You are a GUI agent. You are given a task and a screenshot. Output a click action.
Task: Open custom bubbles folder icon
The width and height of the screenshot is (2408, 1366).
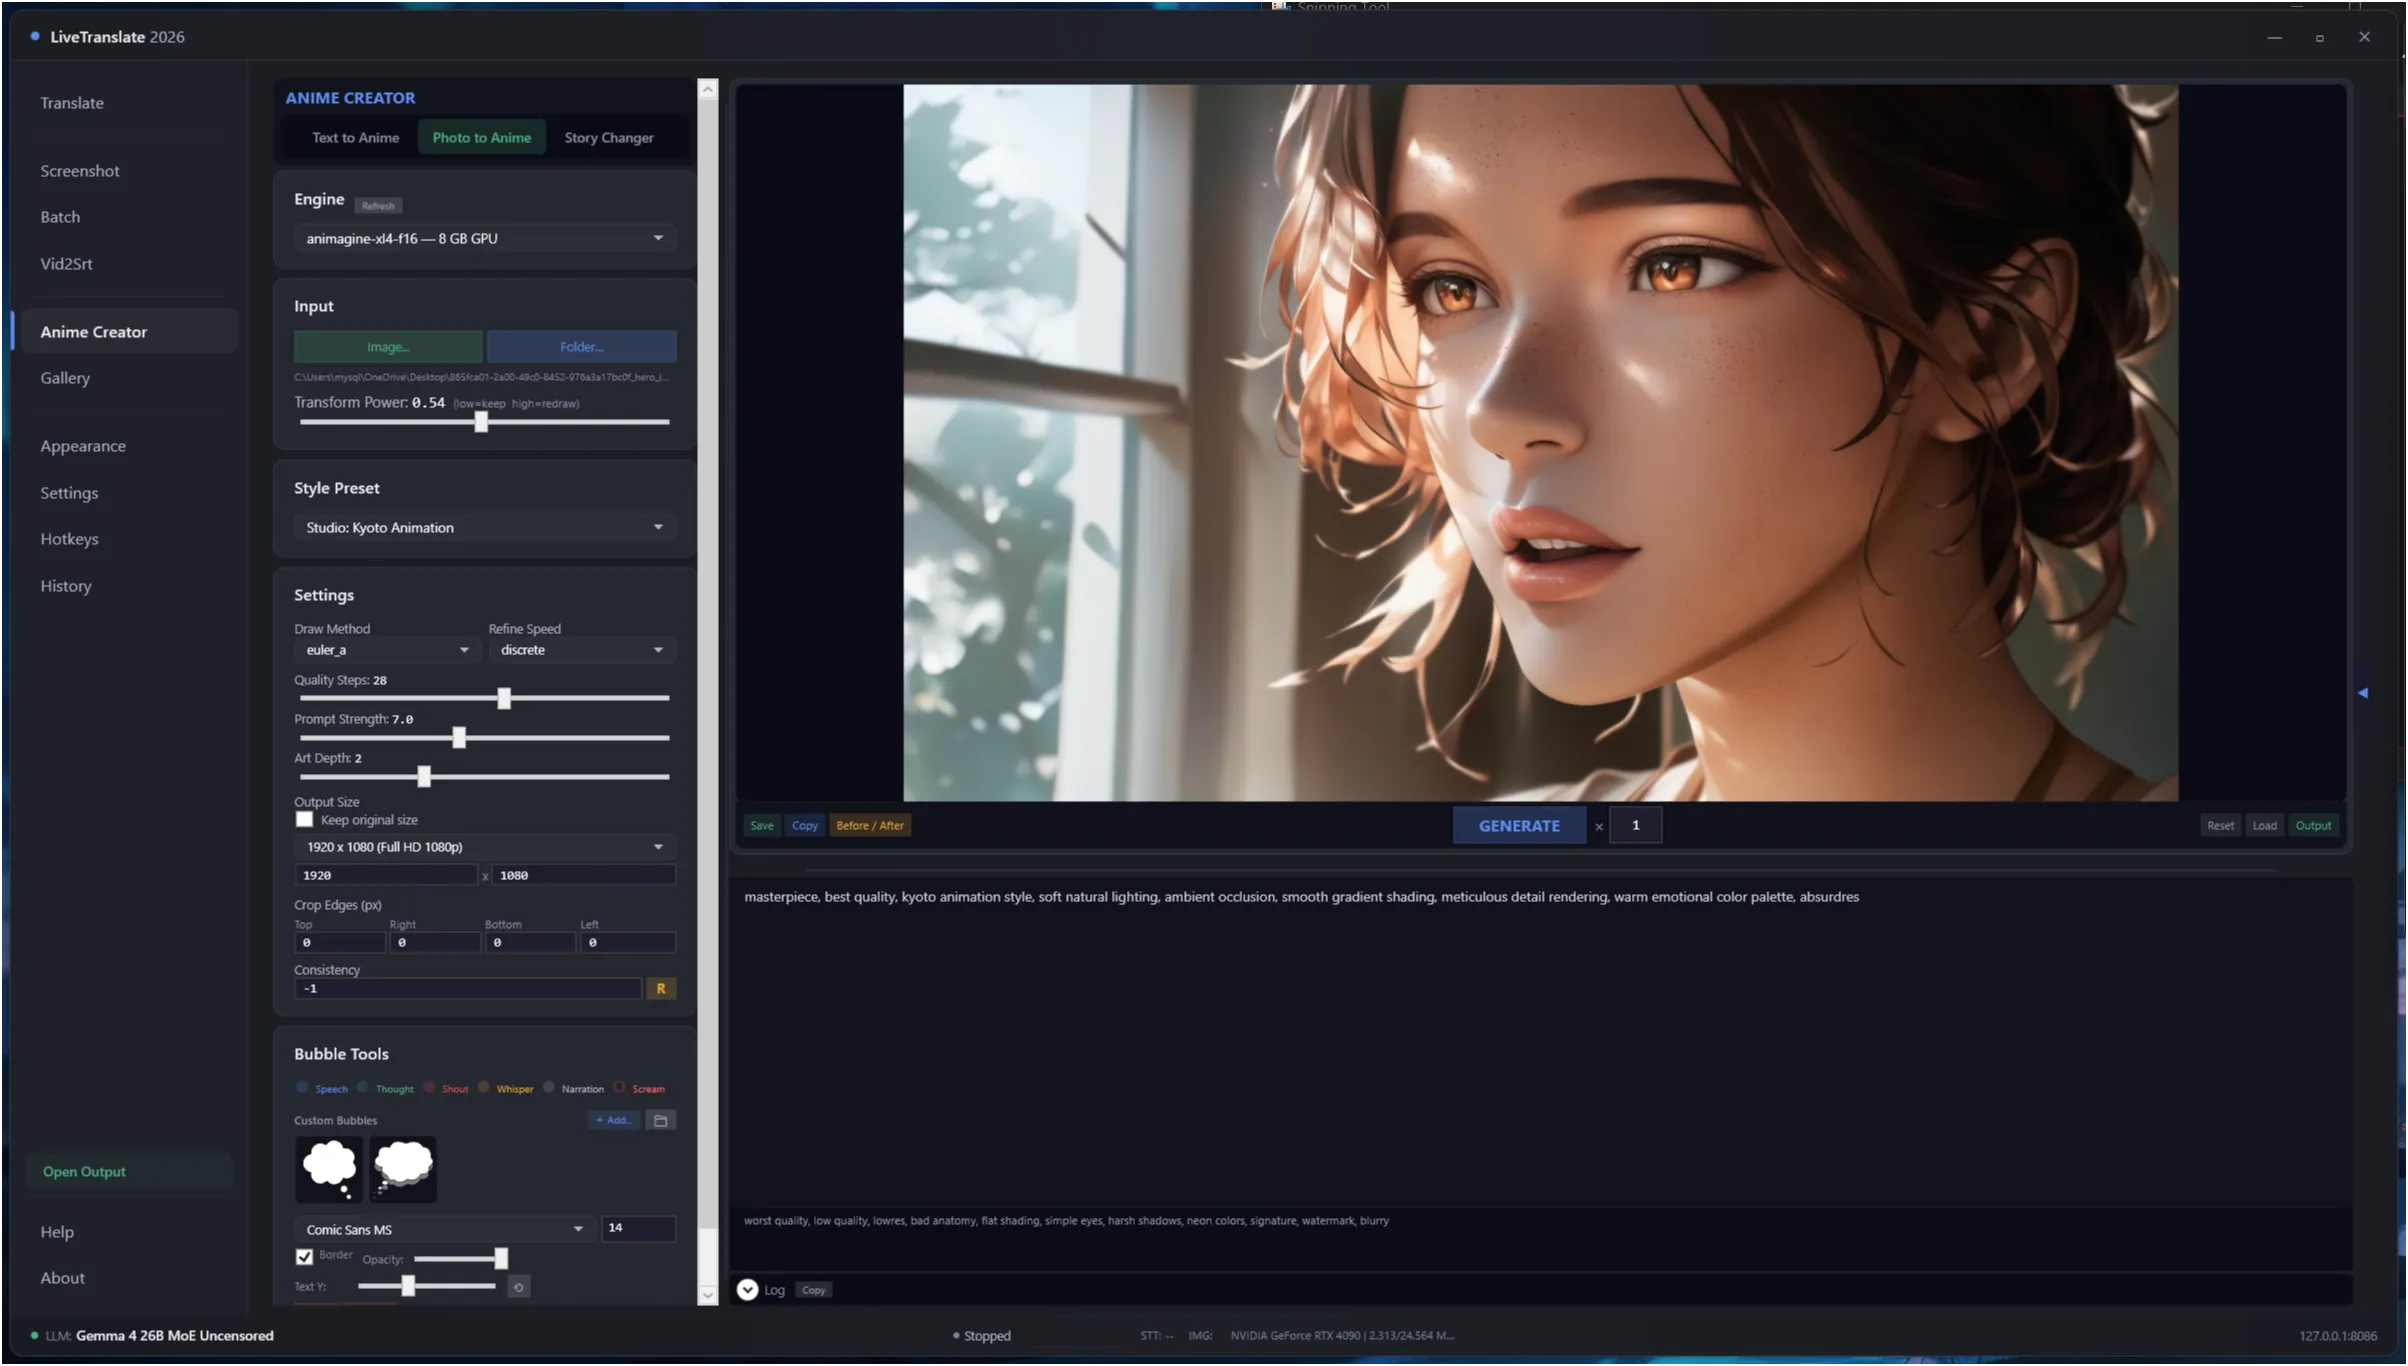(x=660, y=1120)
